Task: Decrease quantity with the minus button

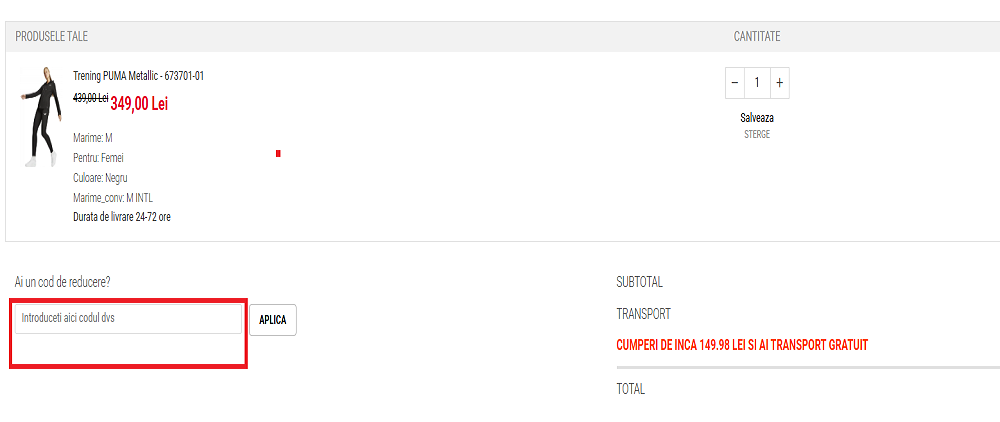Action: 735,83
